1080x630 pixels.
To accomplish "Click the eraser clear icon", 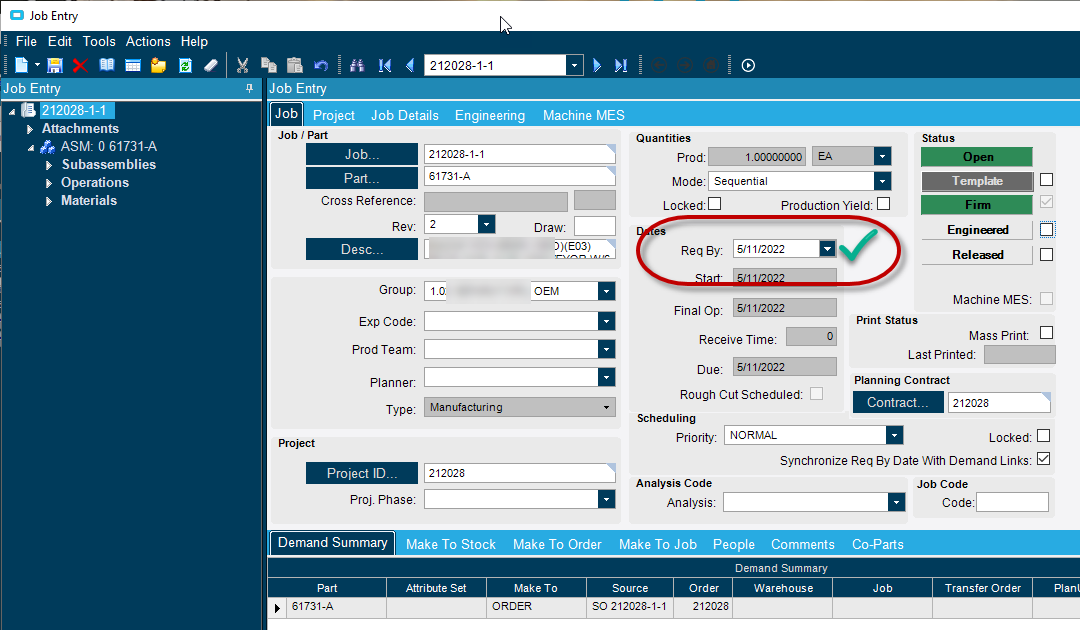I will (x=211, y=65).
